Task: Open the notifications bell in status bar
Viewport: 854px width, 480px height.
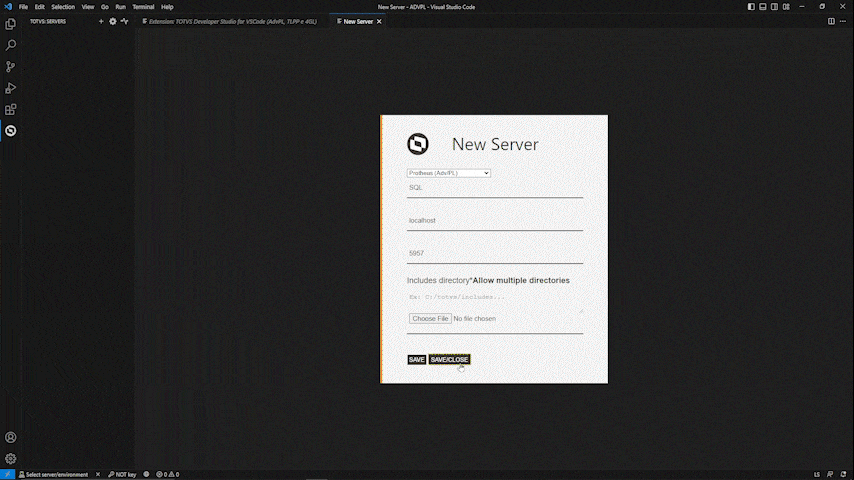Action: 843,475
